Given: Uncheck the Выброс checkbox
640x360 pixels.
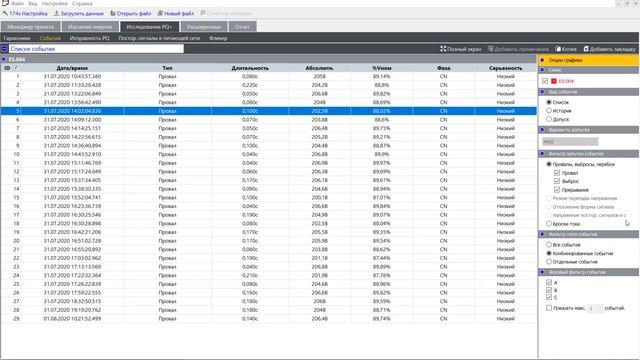Looking at the screenshot, I should pyautogui.click(x=557, y=181).
